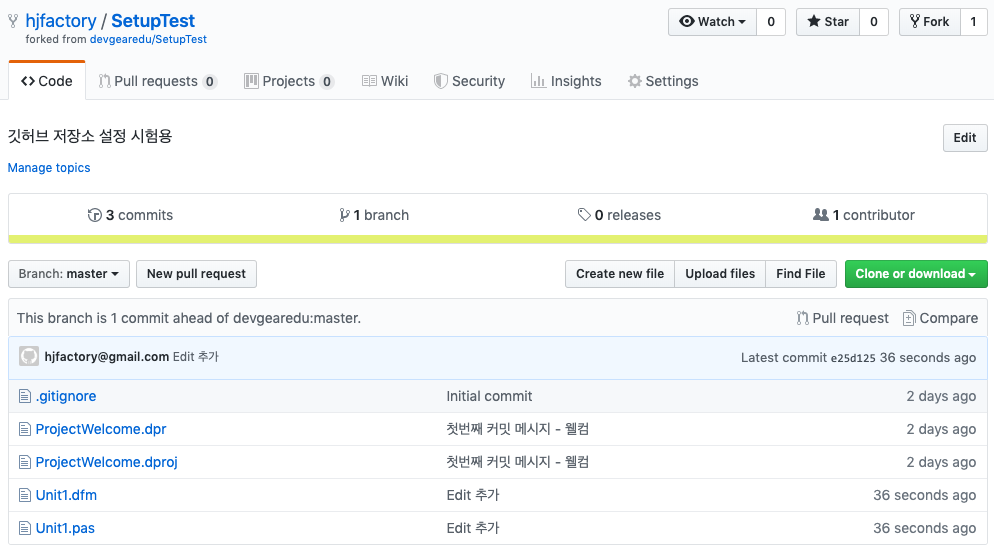Open hjfactory user profile link
994x554 pixels.
pos(61,21)
